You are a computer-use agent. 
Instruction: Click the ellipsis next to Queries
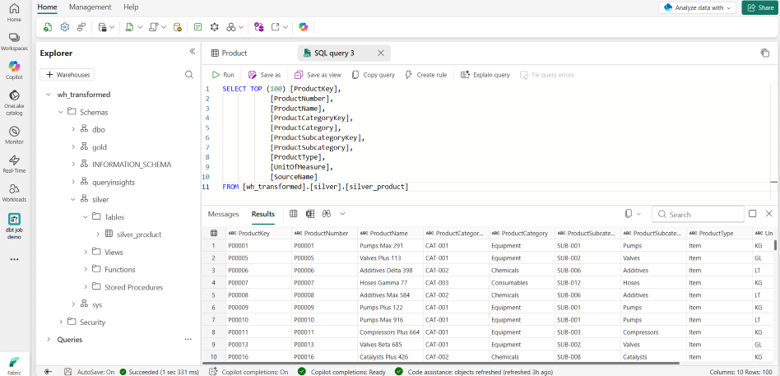point(188,339)
